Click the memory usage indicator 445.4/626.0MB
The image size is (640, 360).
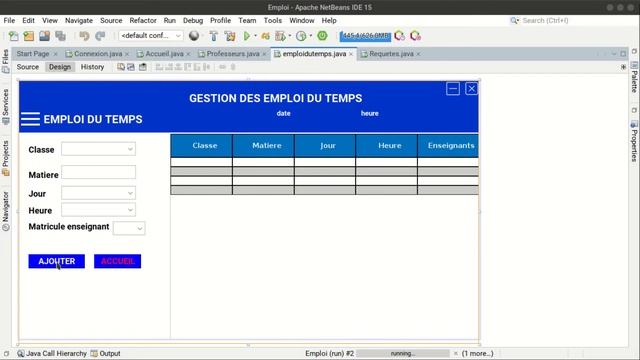click(x=365, y=36)
